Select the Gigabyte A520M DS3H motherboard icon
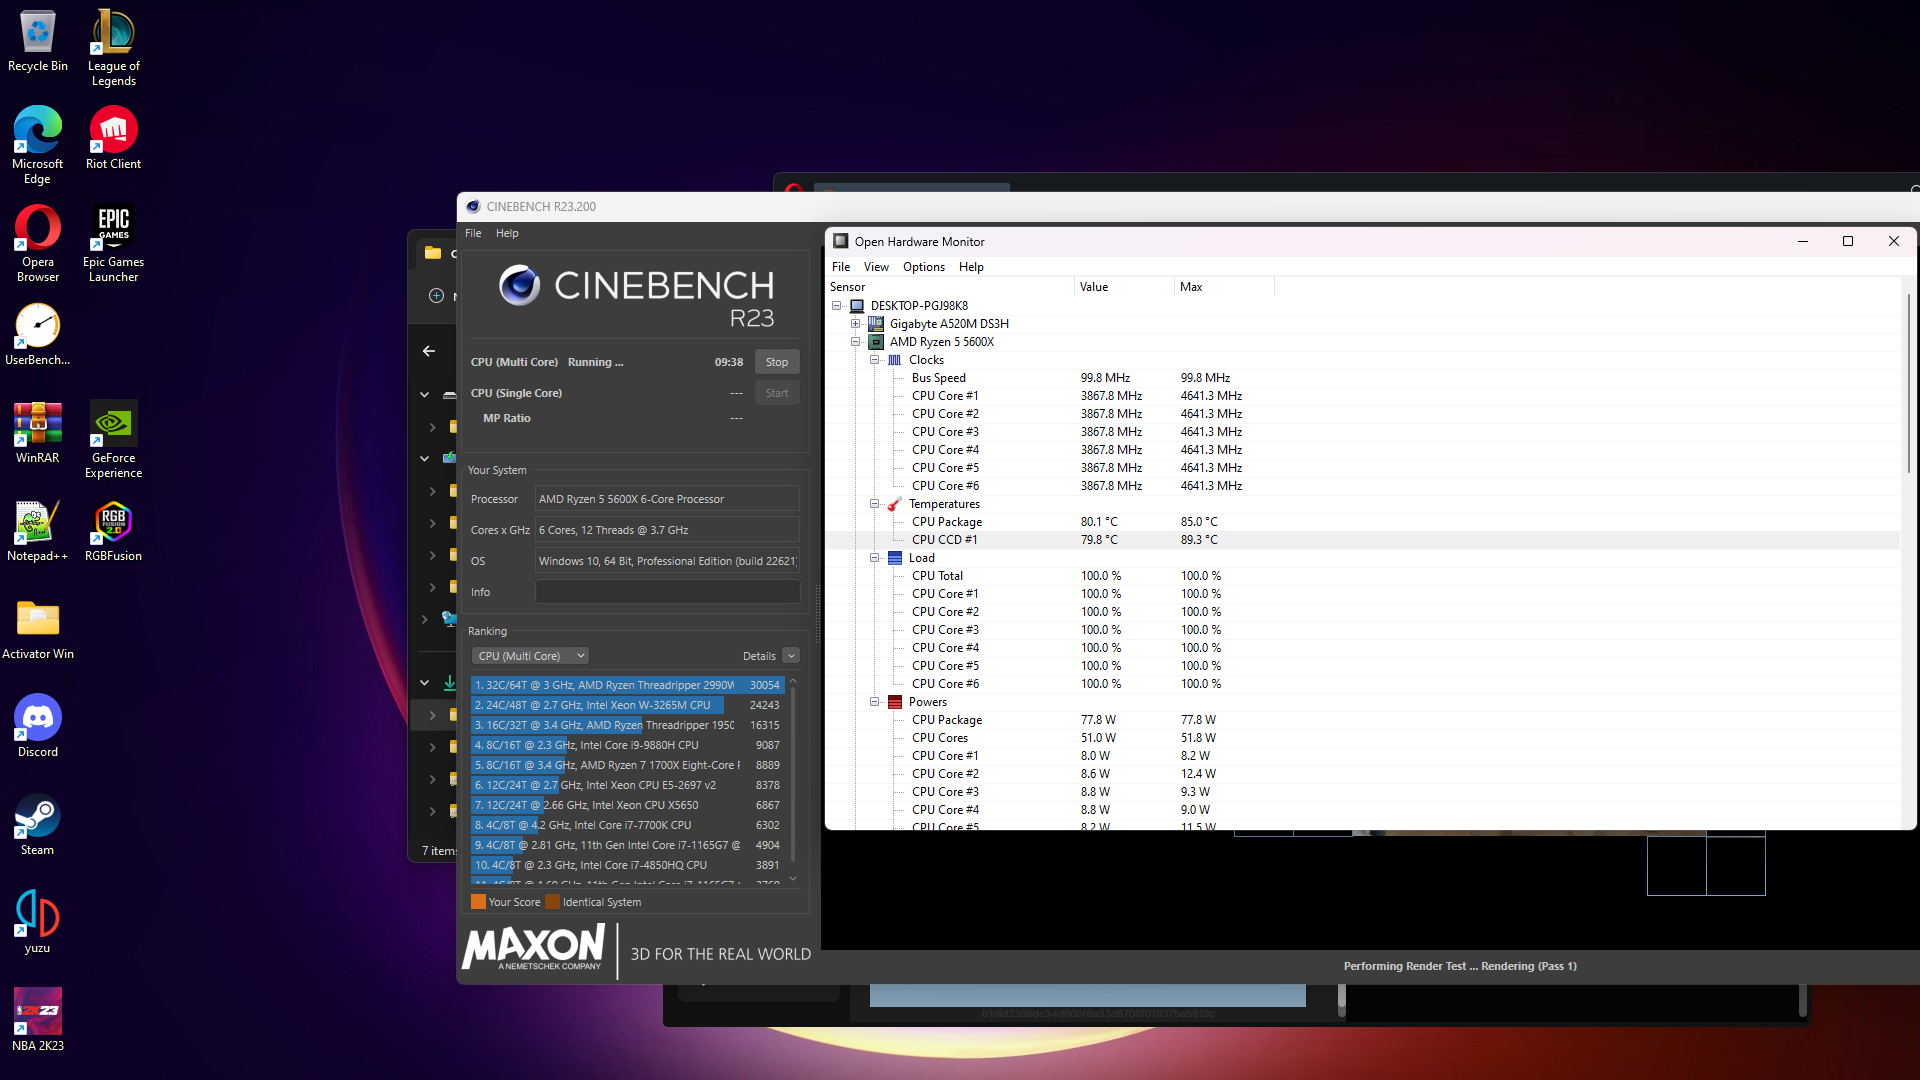Image resolution: width=1920 pixels, height=1080 pixels. [876, 324]
